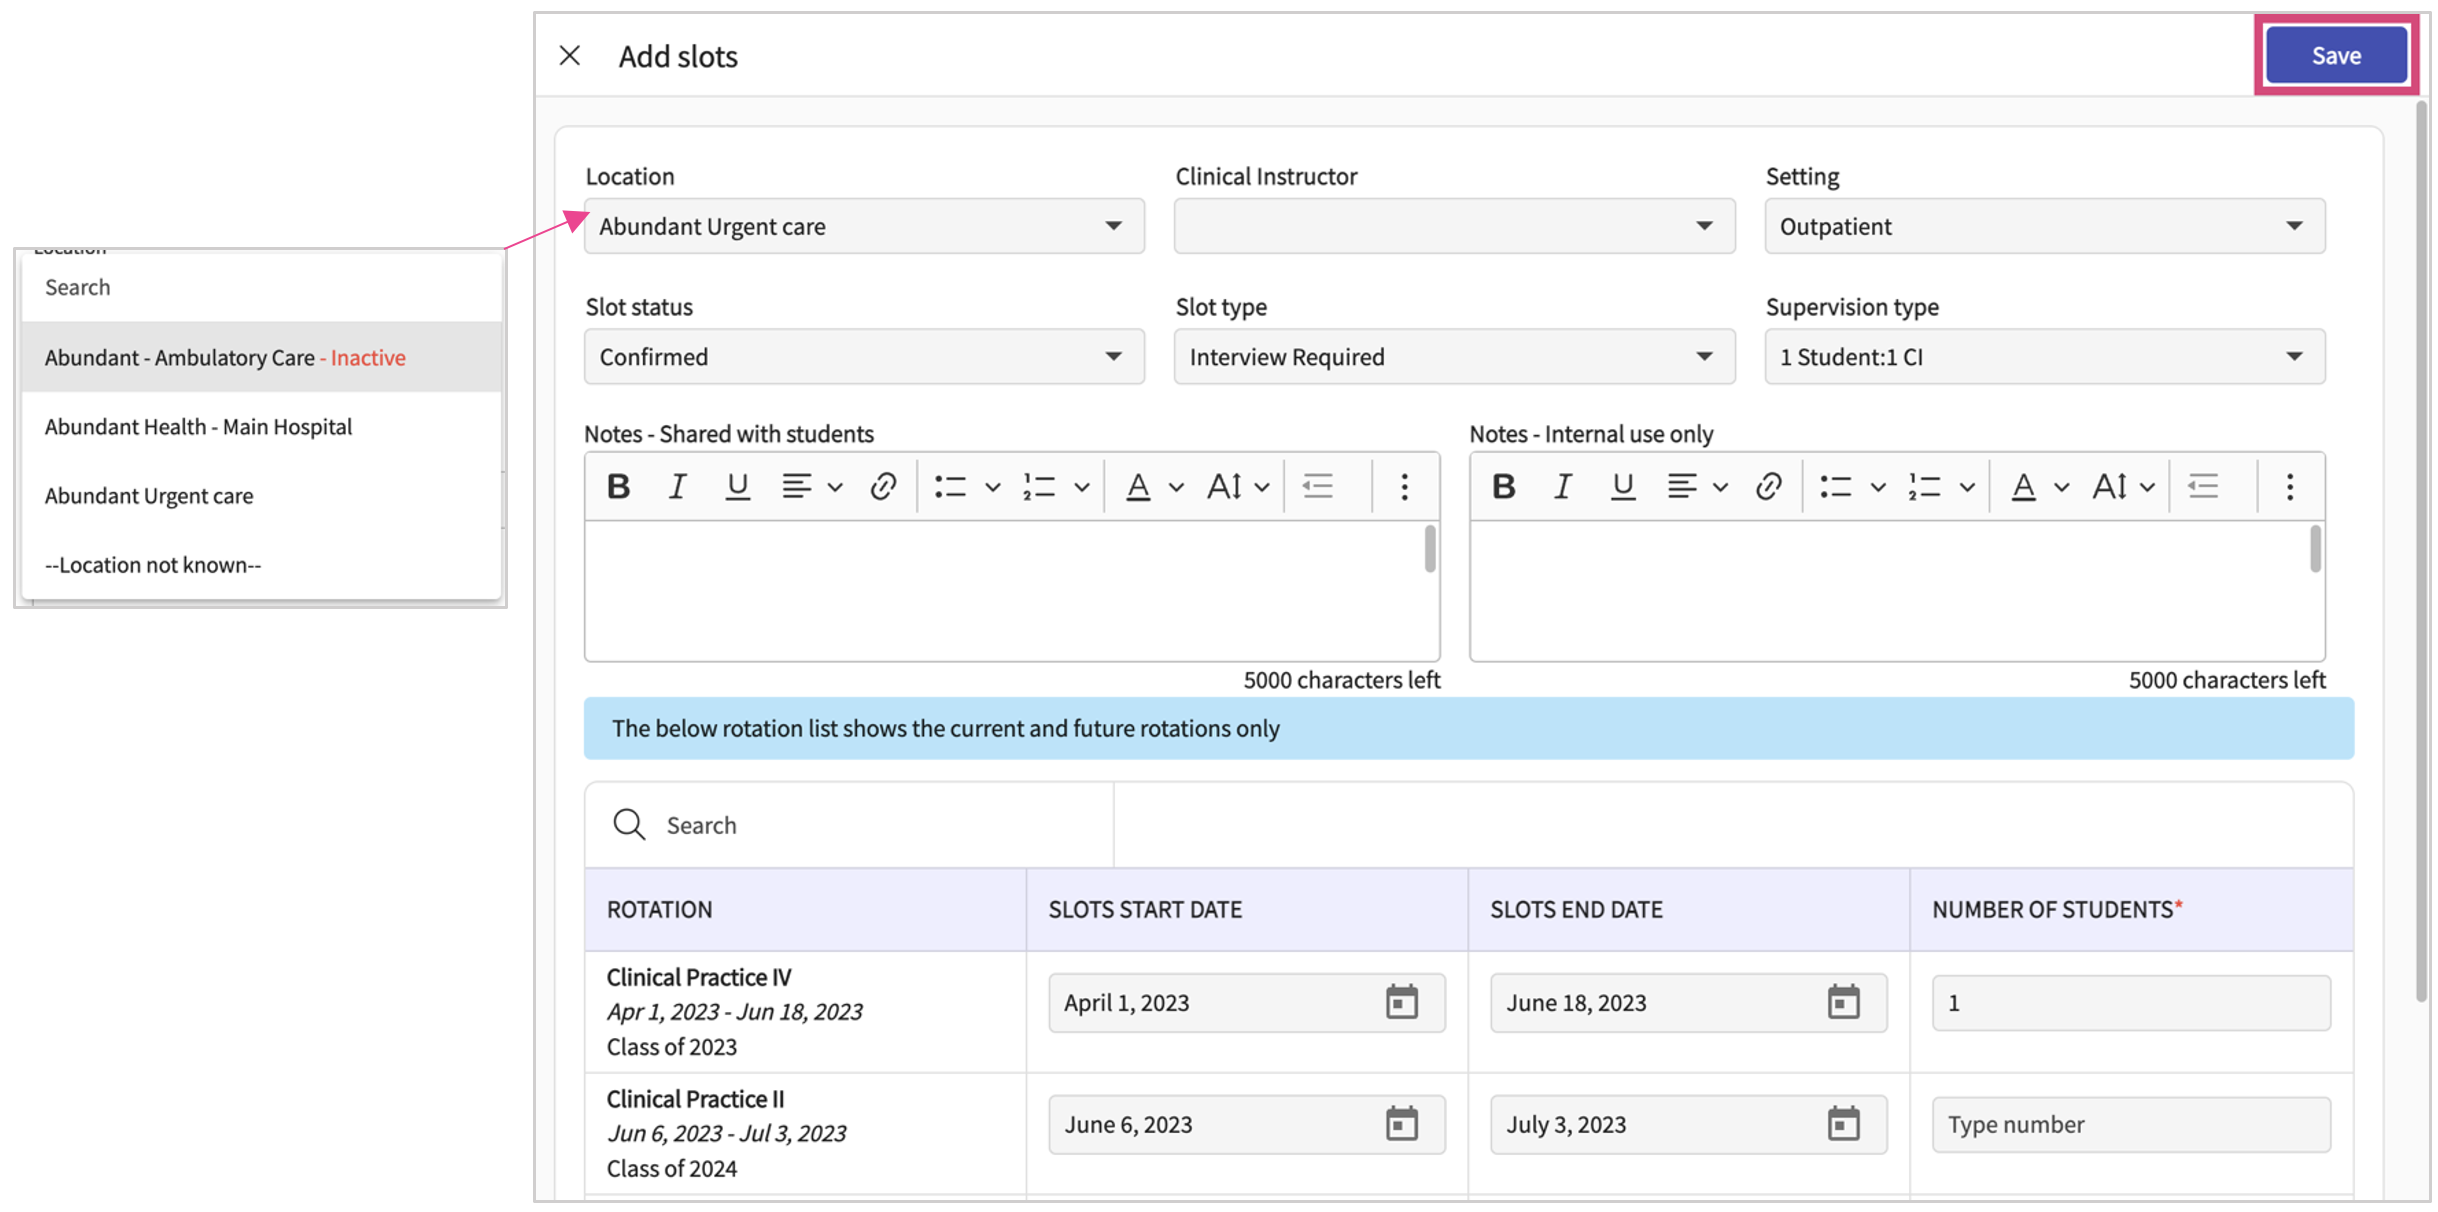The height and width of the screenshot is (1212, 2438).
Task: Click the Save button
Action: [2335, 56]
